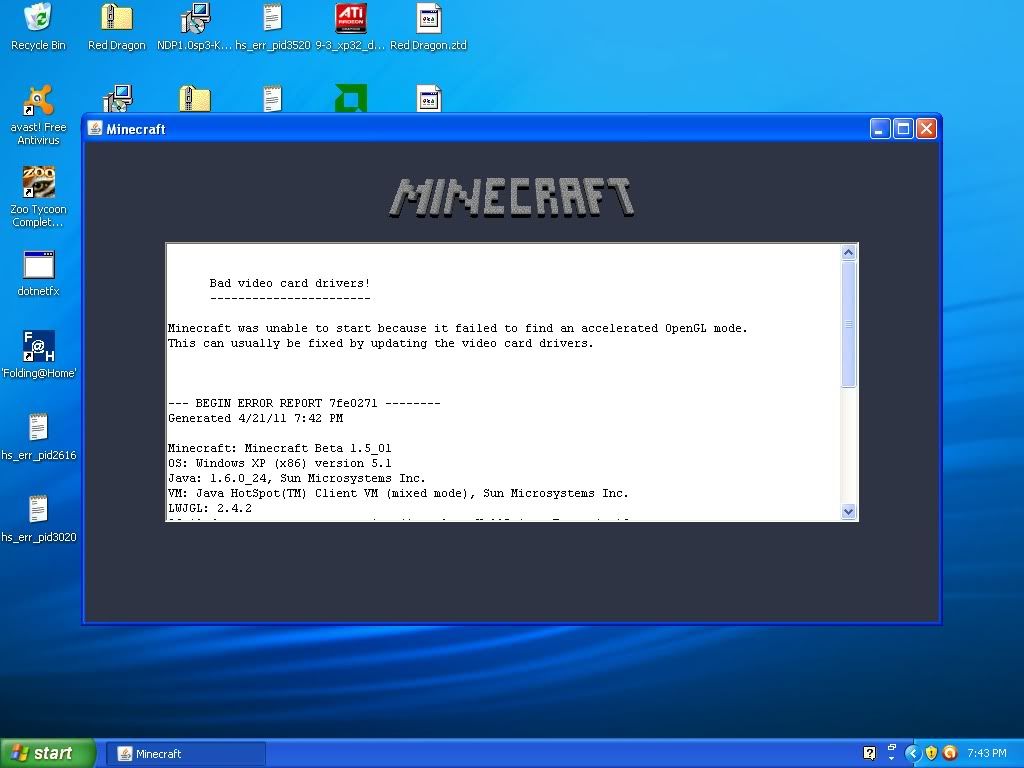Minimize the Minecraft window
Image resolution: width=1024 pixels, height=768 pixels.
(x=880, y=129)
